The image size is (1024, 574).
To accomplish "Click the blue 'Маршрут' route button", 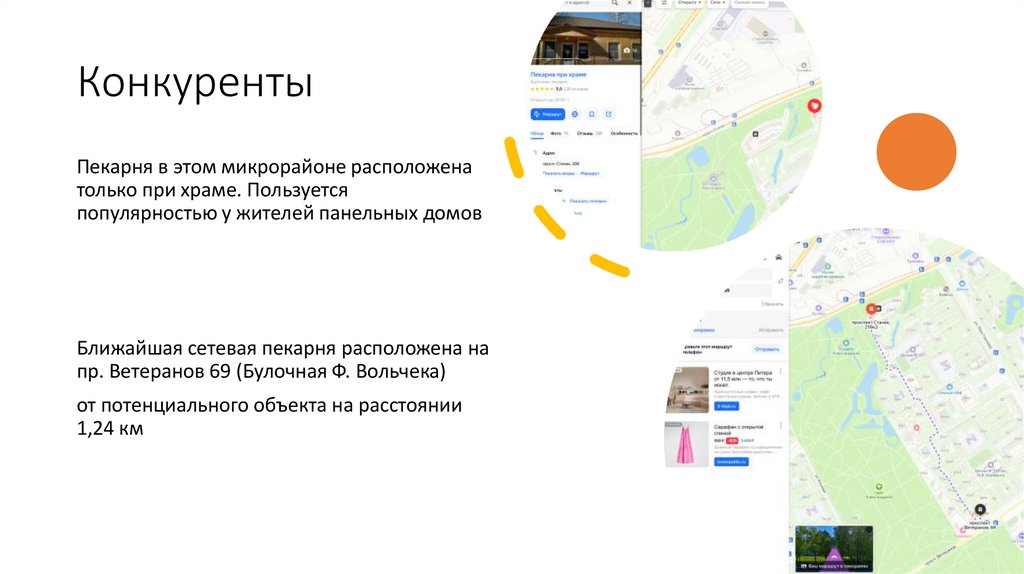I will click(x=547, y=114).
